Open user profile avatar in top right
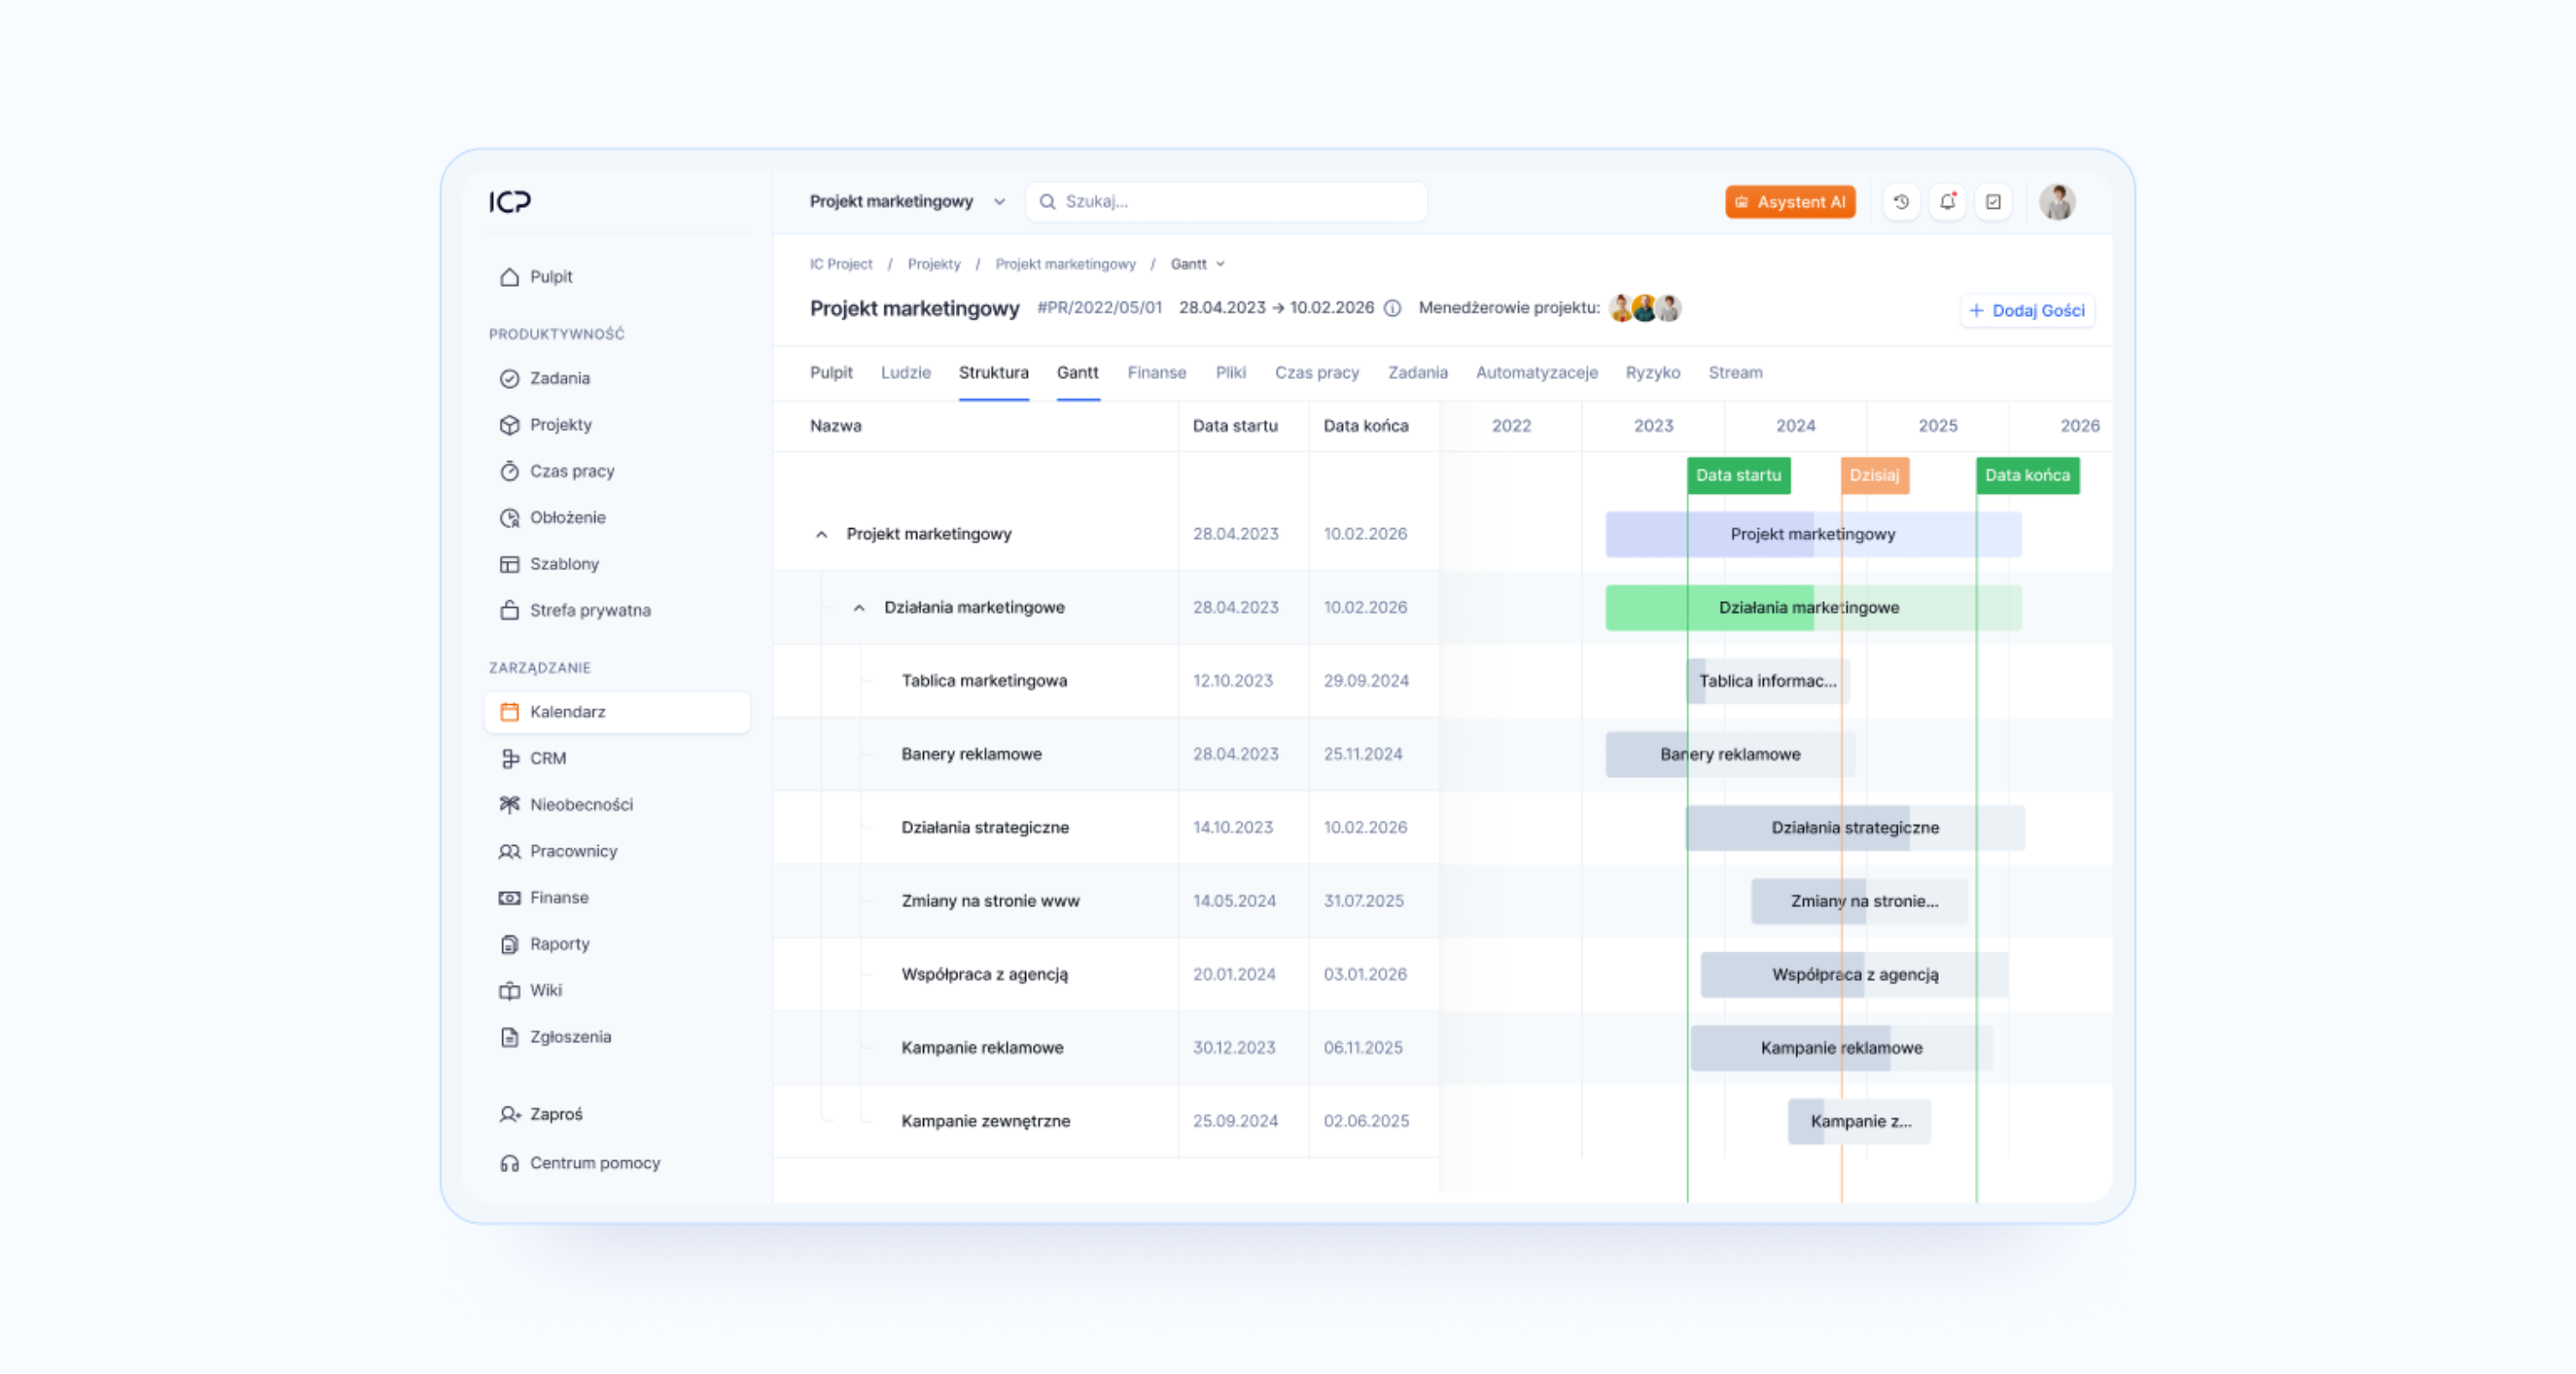2576x1374 pixels. point(2057,202)
